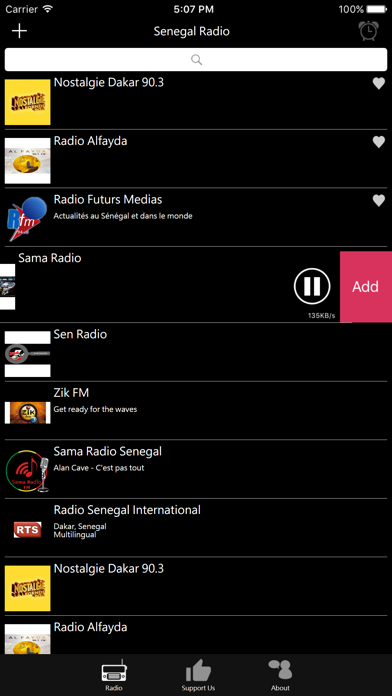Tap the RFM logo thumbnail
The image size is (392, 696).
click(x=28, y=219)
